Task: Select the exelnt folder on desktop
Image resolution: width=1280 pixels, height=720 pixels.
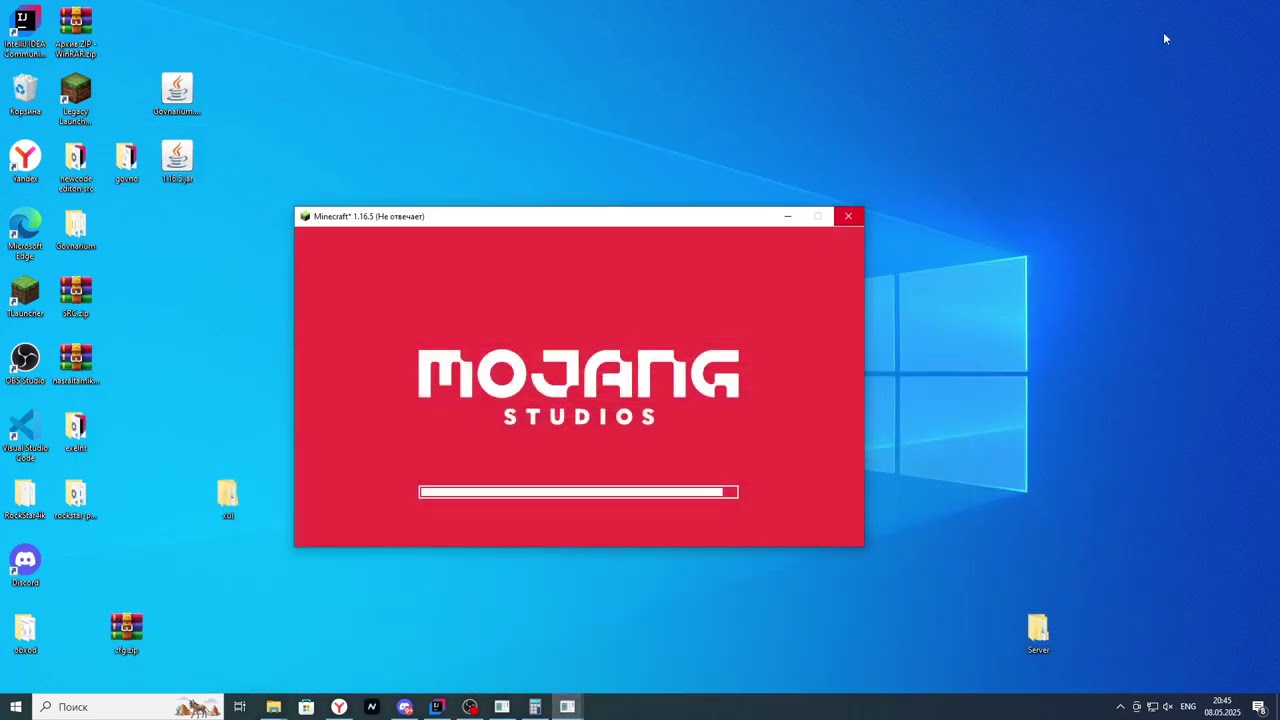Action: [76, 431]
